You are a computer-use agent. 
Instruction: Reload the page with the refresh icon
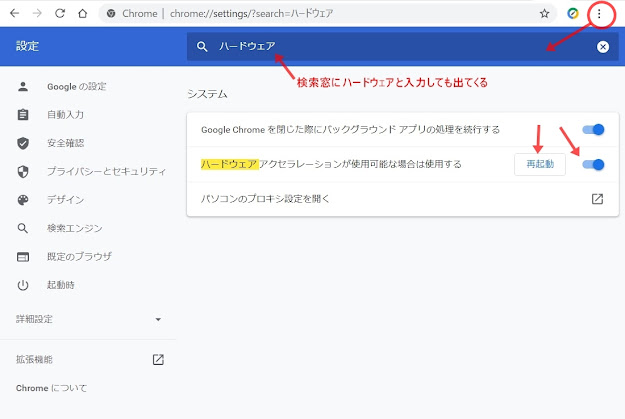pos(60,14)
